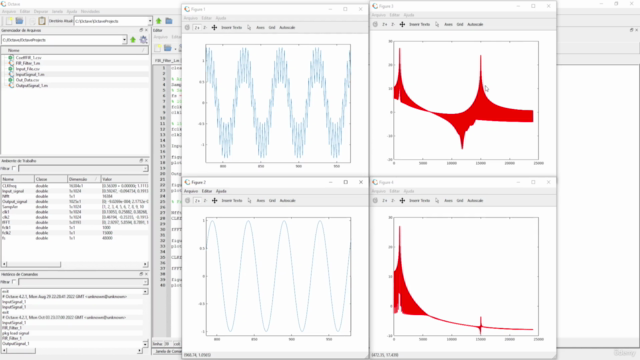Viewport: 640px width, 360px height.
Task: Activate pointer select tool in Figure 4
Action: point(437,200)
